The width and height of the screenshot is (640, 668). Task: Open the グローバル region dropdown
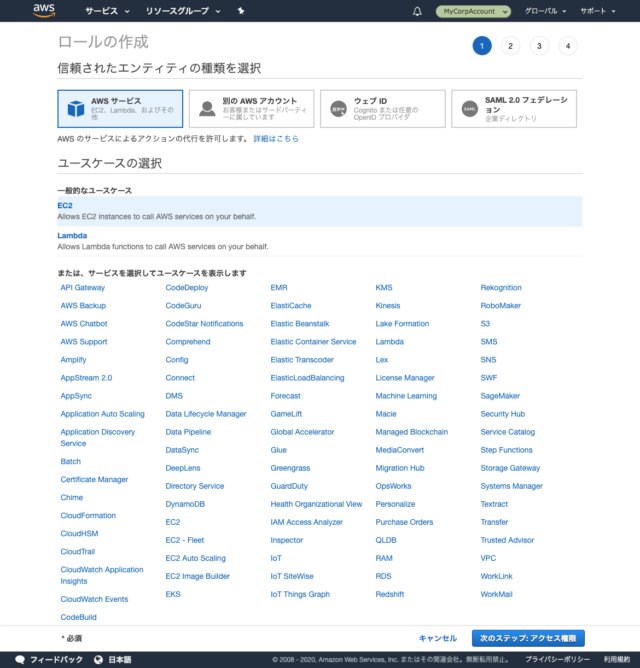545,11
